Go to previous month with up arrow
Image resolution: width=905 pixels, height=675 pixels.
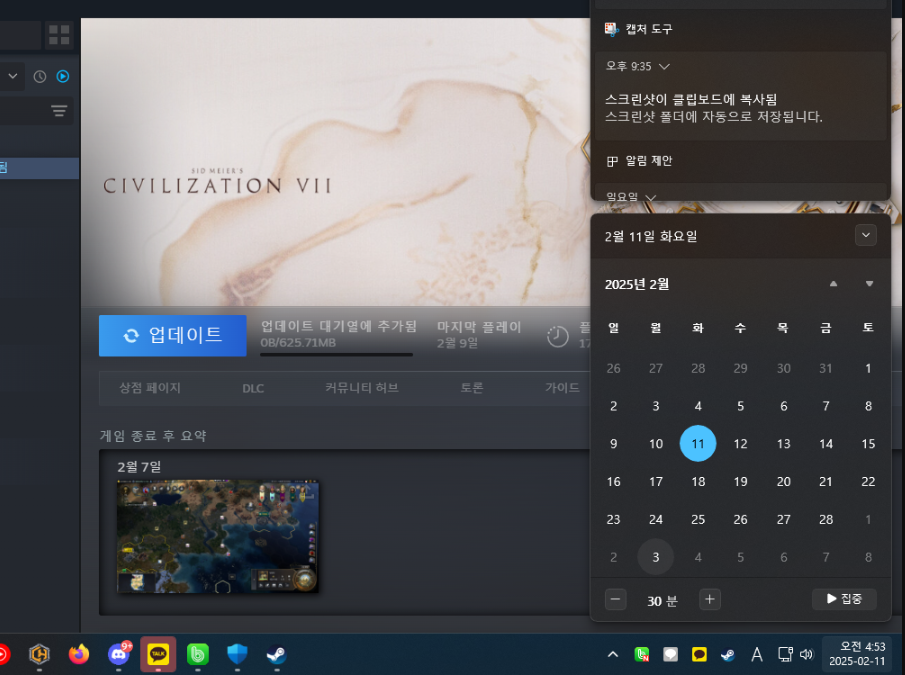tap(833, 284)
